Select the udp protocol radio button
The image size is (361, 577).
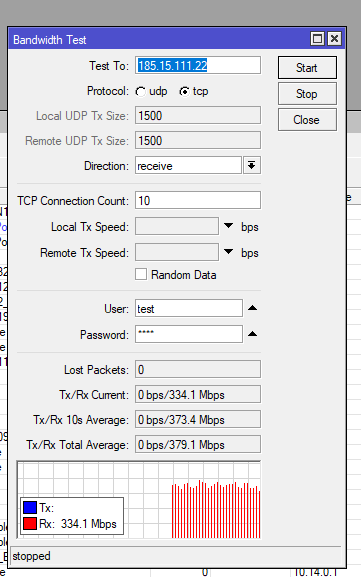click(141, 91)
